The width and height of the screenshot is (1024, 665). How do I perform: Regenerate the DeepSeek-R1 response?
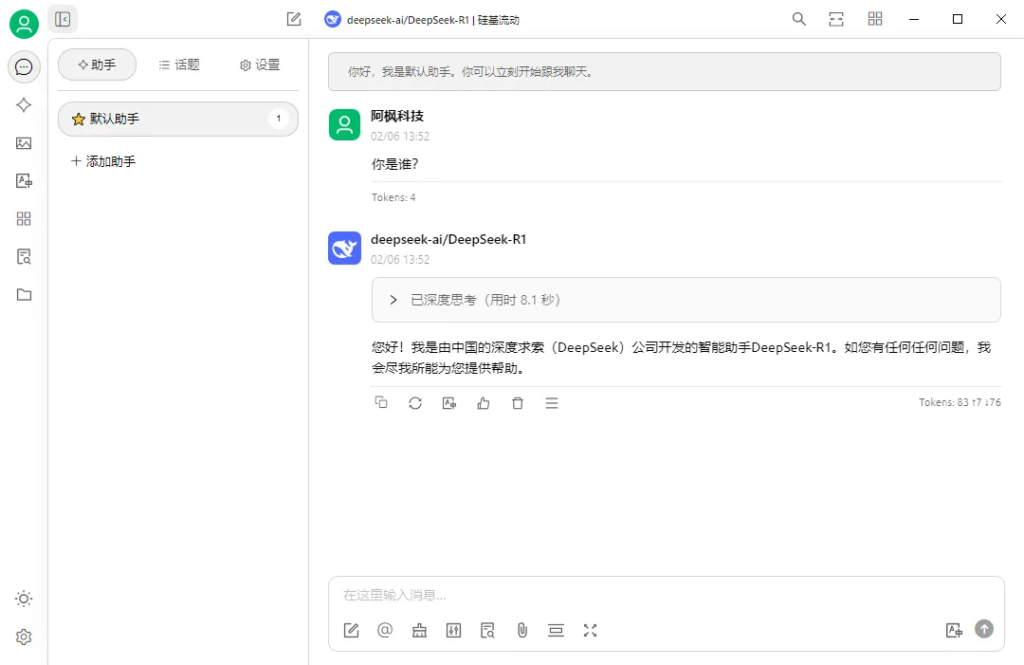click(x=415, y=403)
